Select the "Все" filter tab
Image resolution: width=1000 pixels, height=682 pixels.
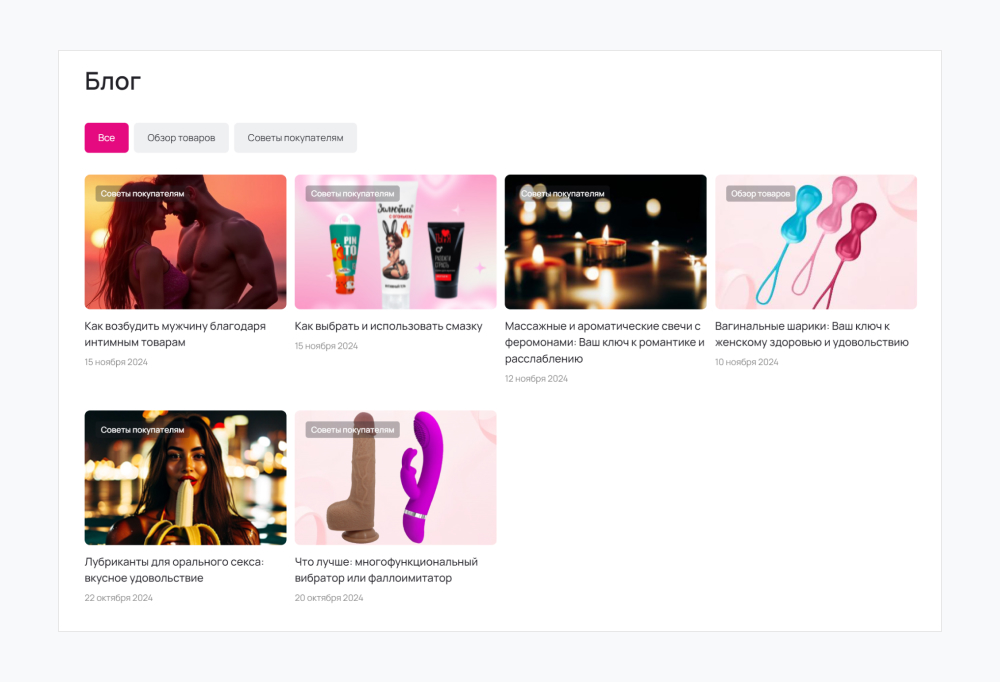pyautogui.click(x=106, y=138)
